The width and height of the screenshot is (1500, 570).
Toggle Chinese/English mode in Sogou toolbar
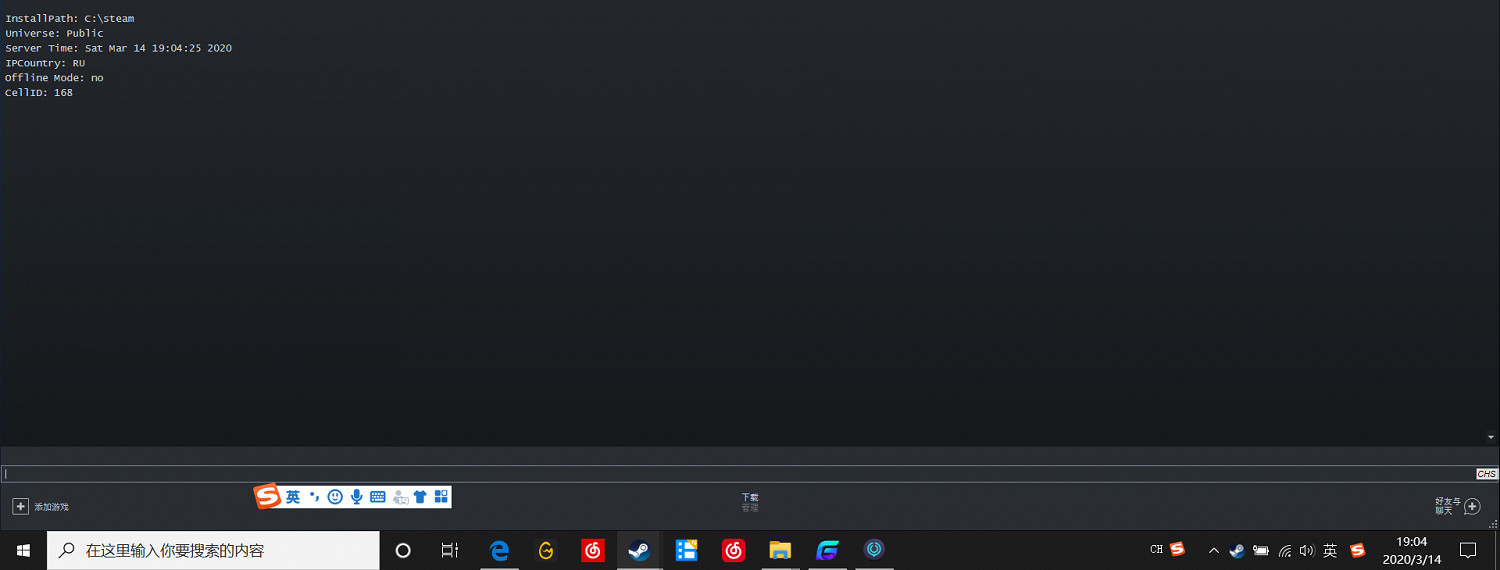[293, 497]
